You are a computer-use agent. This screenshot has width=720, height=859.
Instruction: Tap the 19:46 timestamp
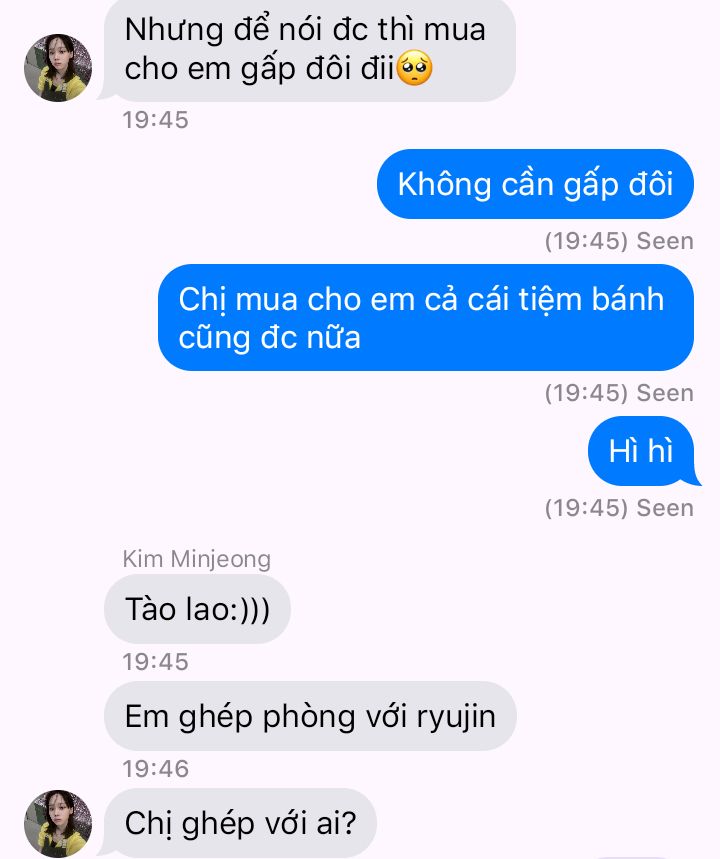tap(156, 769)
